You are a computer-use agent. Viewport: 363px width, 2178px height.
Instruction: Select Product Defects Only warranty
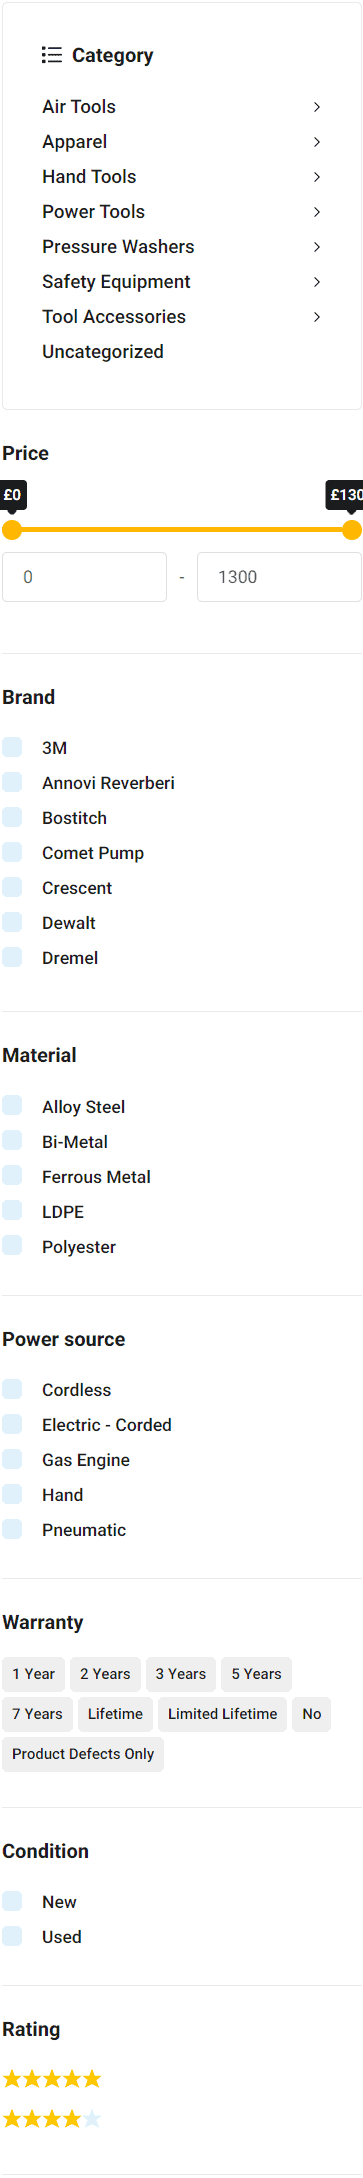coord(83,1754)
